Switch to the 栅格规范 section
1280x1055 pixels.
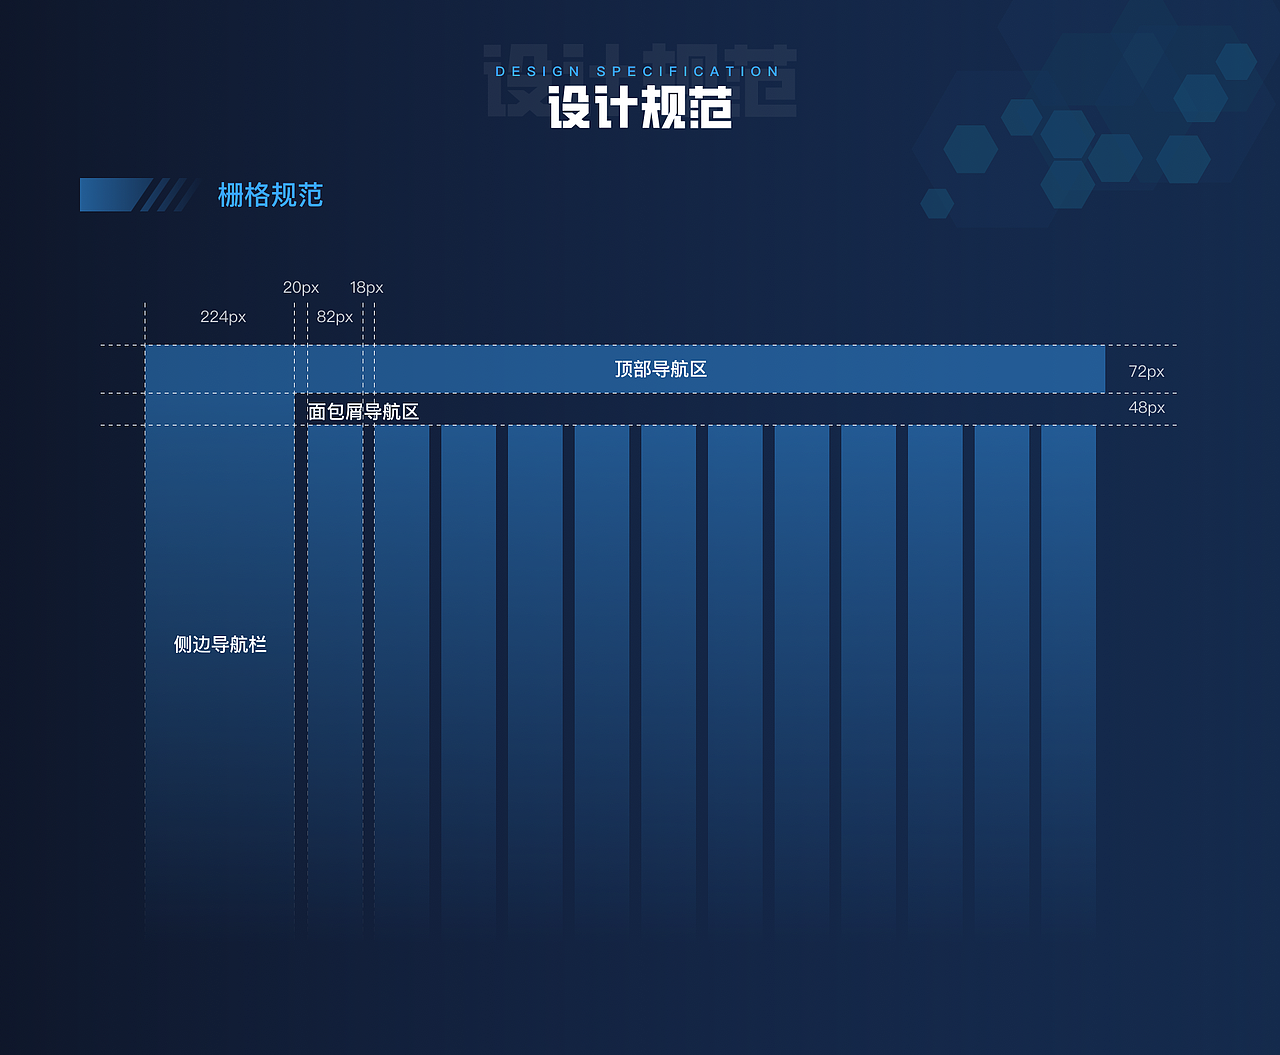[x=270, y=195]
